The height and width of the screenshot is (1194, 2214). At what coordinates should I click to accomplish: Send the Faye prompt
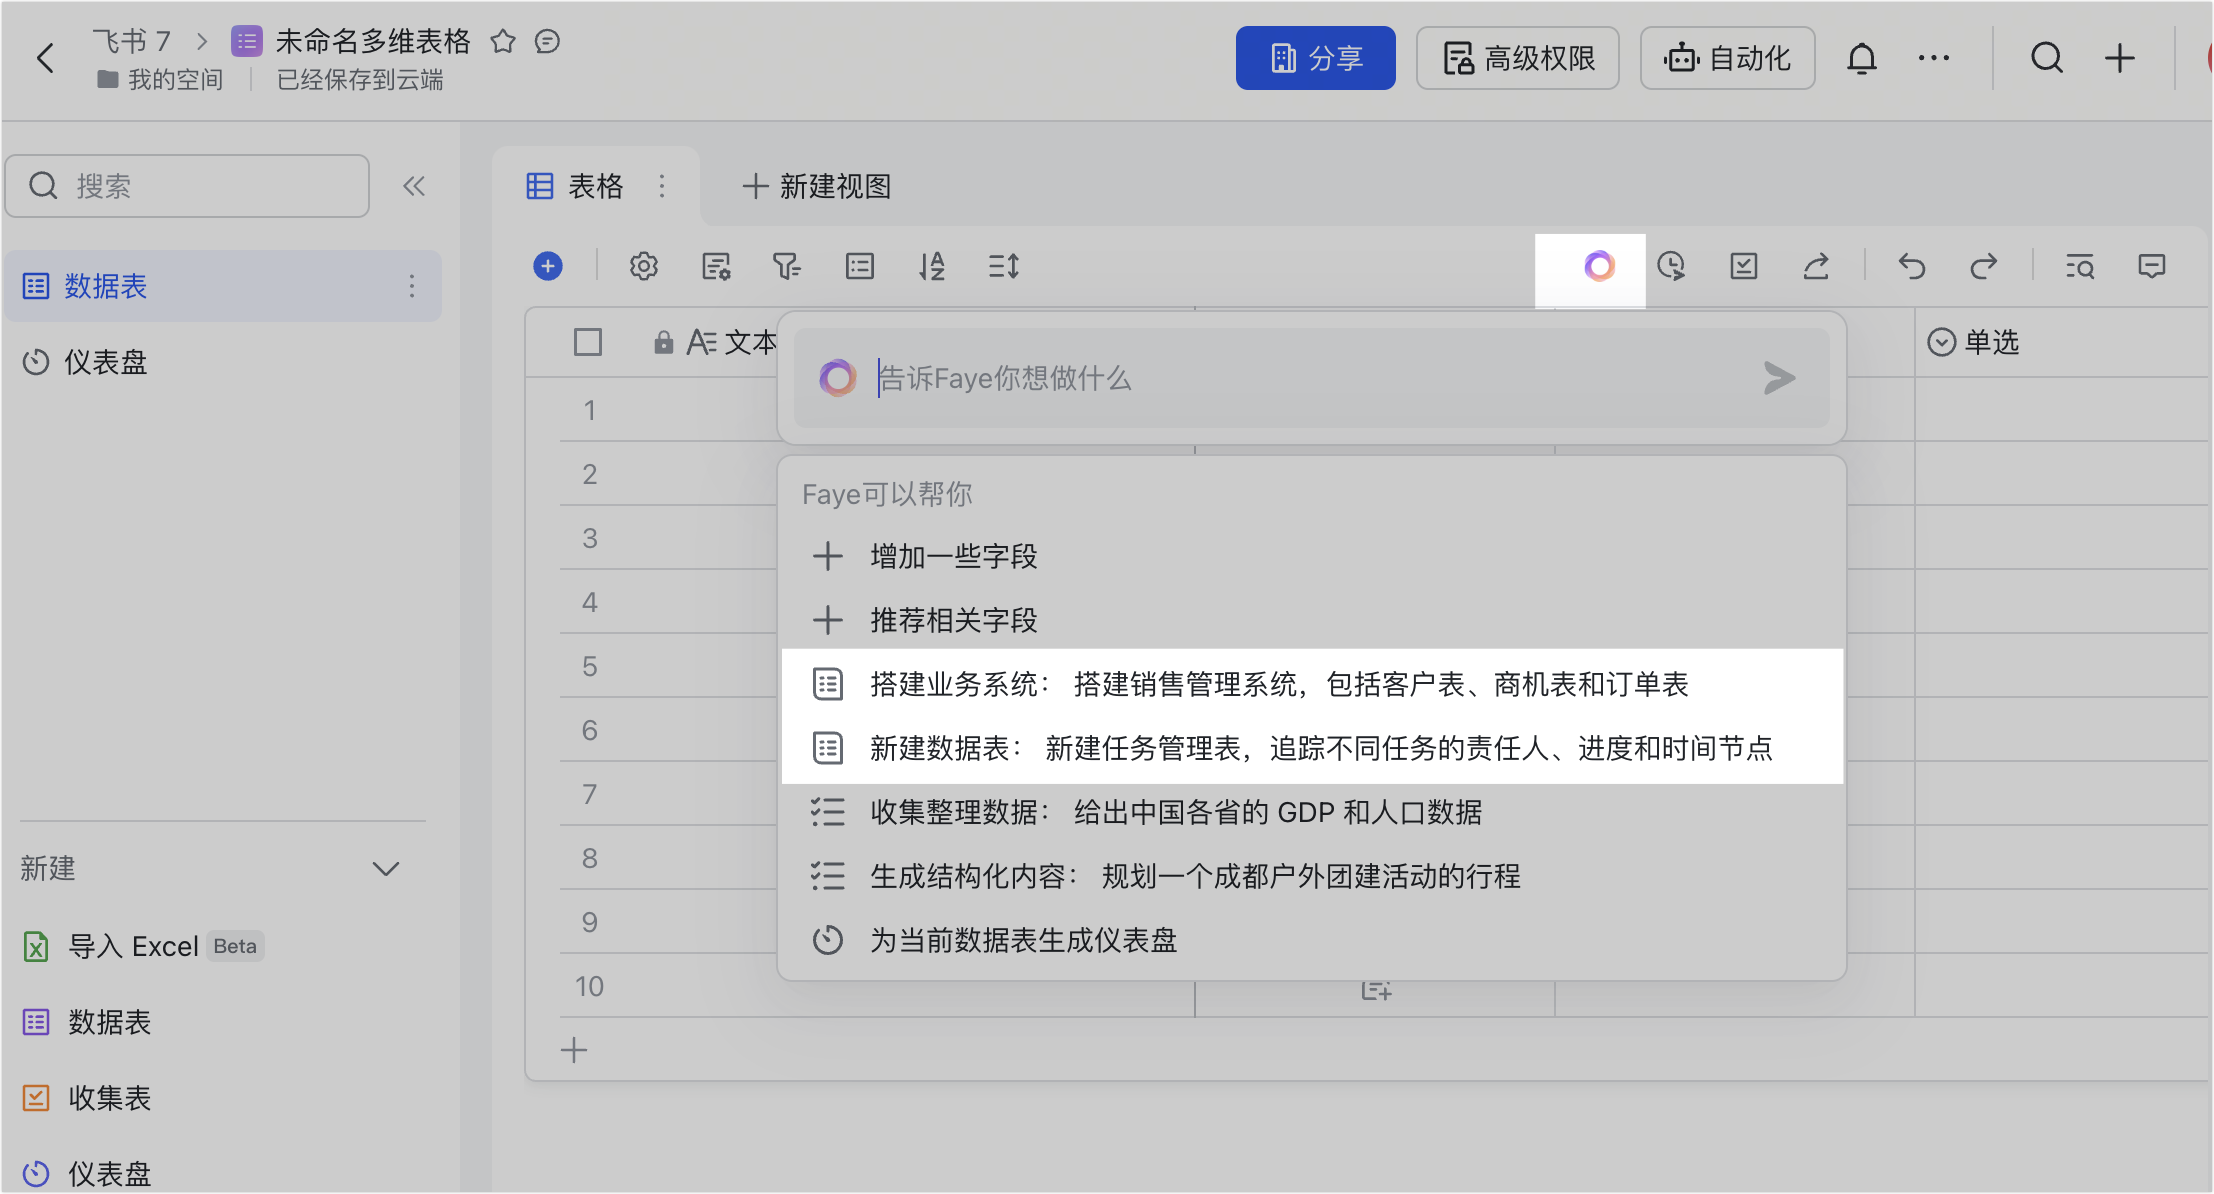click(1779, 378)
